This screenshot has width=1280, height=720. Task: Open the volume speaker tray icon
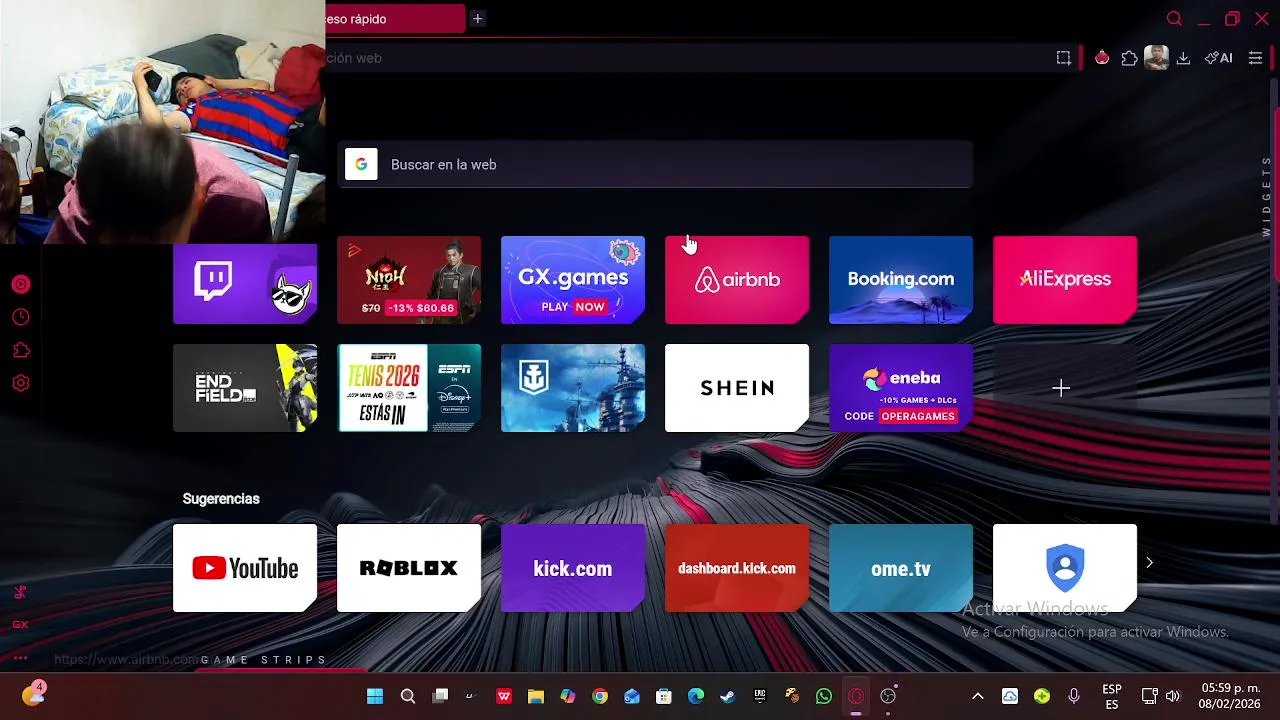1173,696
